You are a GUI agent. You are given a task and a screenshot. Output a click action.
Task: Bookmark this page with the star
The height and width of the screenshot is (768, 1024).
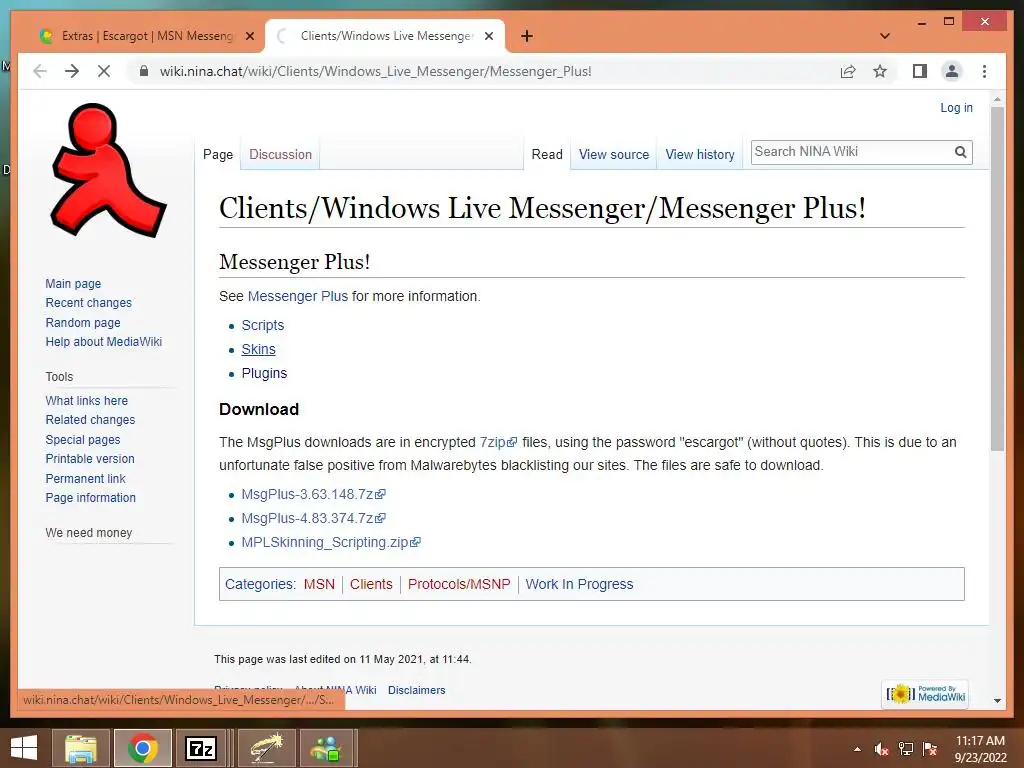[880, 71]
